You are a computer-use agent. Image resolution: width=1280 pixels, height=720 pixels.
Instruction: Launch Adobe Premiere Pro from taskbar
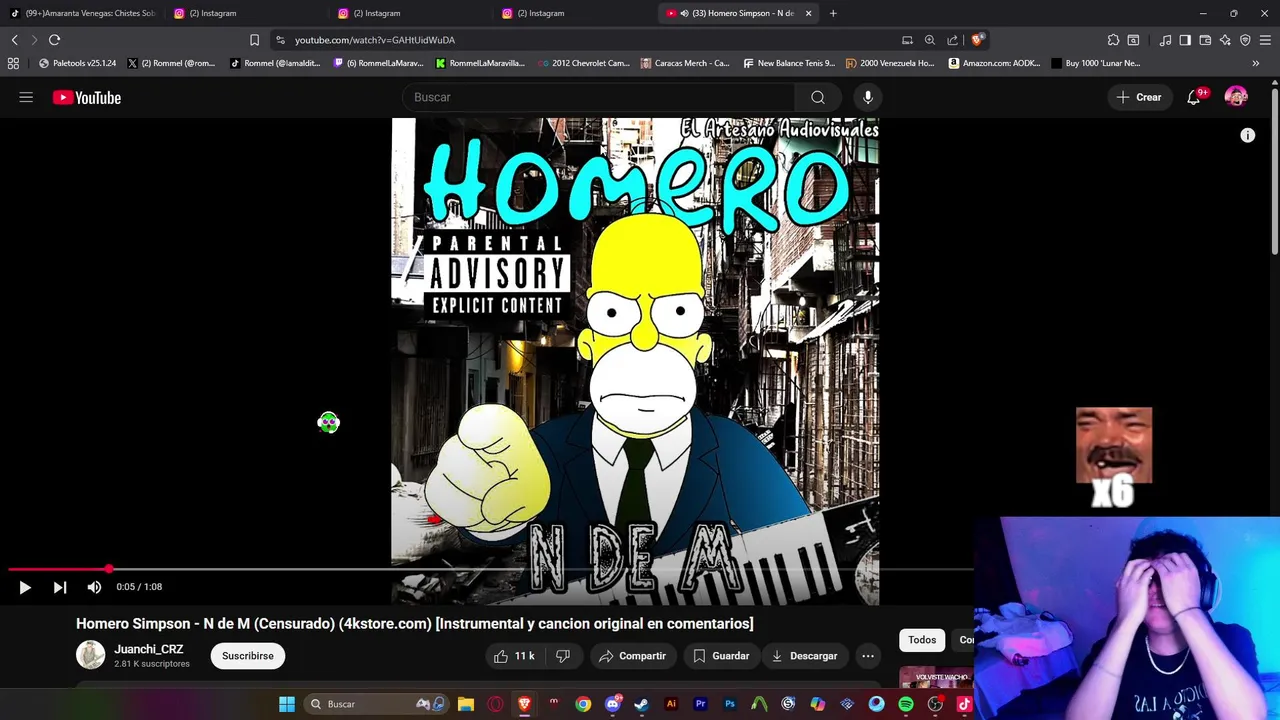click(x=700, y=704)
